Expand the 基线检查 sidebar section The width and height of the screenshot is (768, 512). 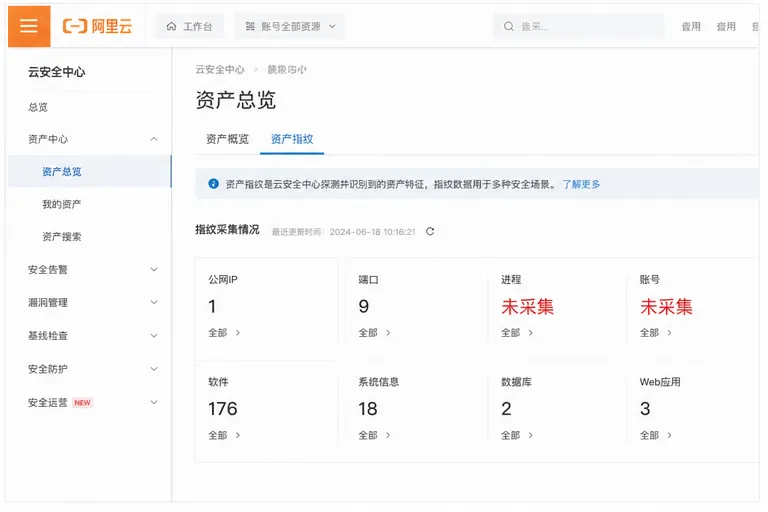pyautogui.click(x=92, y=336)
